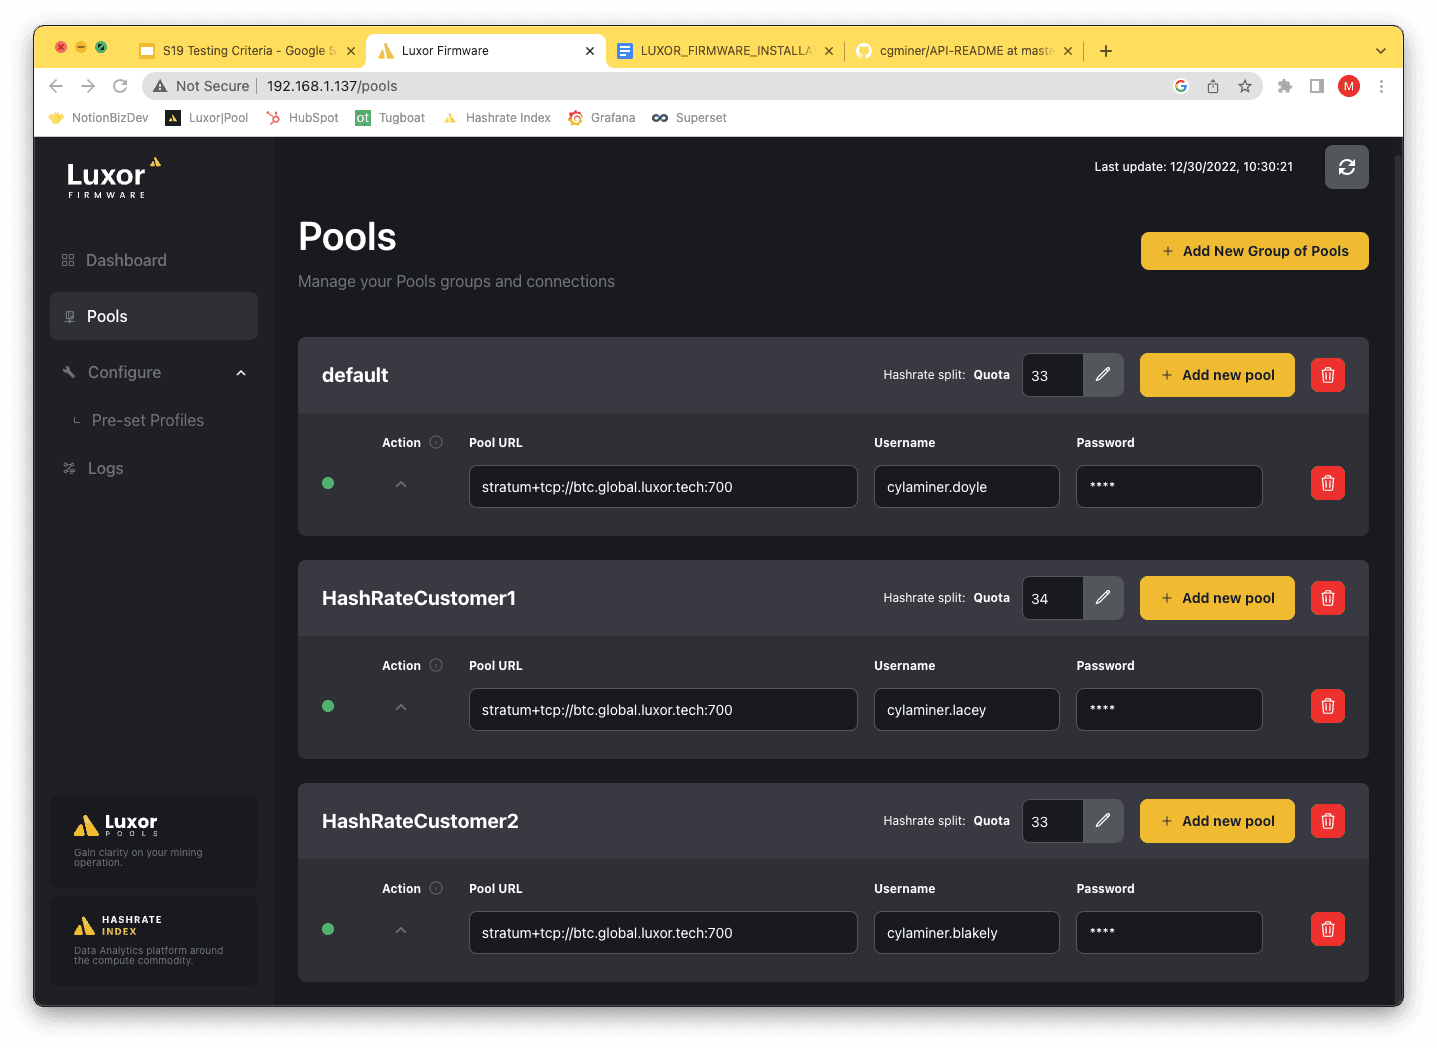
Task: Click the green status indicator under HashRateCustomer1
Action: click(x=328, y=706)
